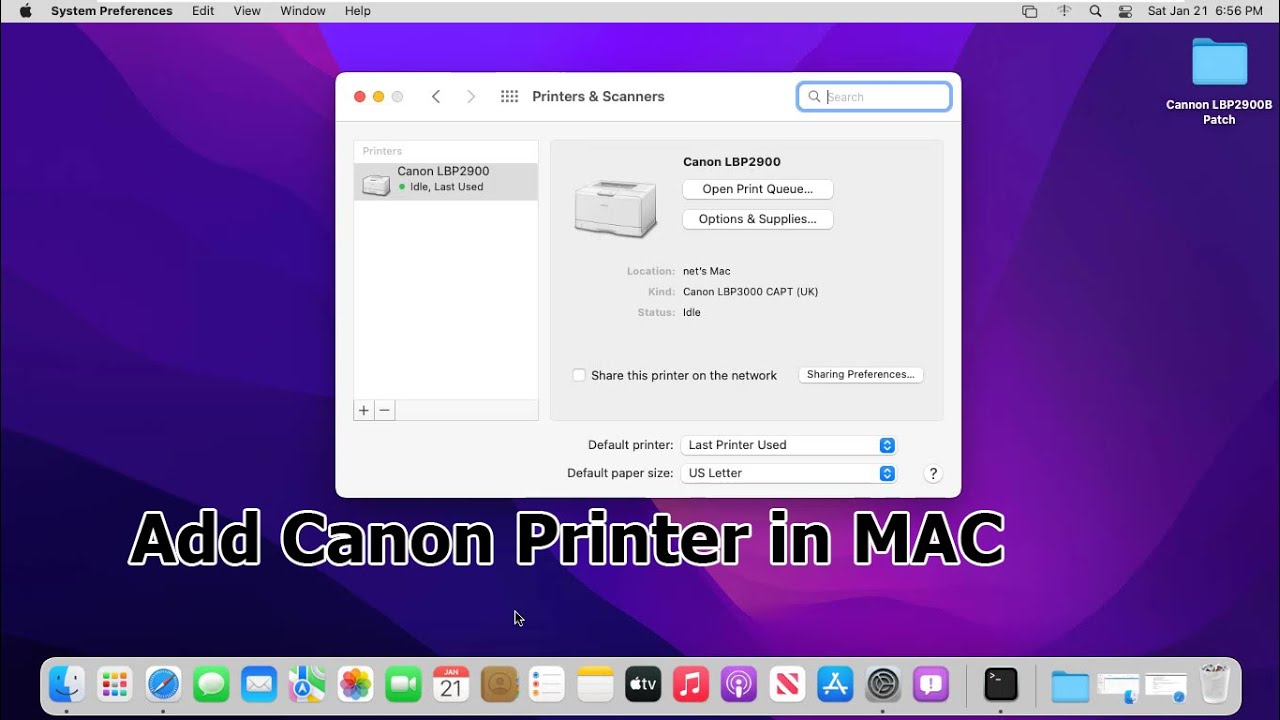Image resolution: width=1280 pixels, height=720 pixels.
Task: Enable Share this printer on the network
Action: click(579, 375)
